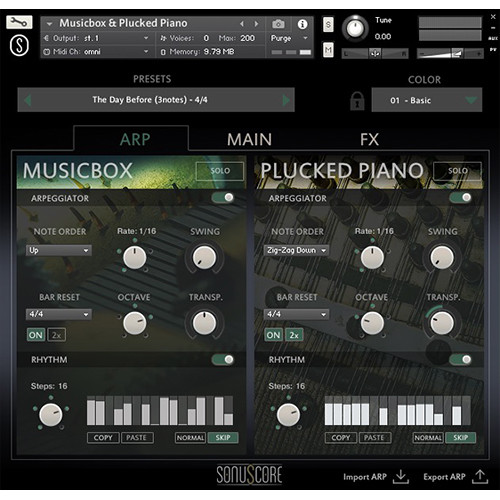Click the Export ARP upload icon
500x500 pixels.
480,477
